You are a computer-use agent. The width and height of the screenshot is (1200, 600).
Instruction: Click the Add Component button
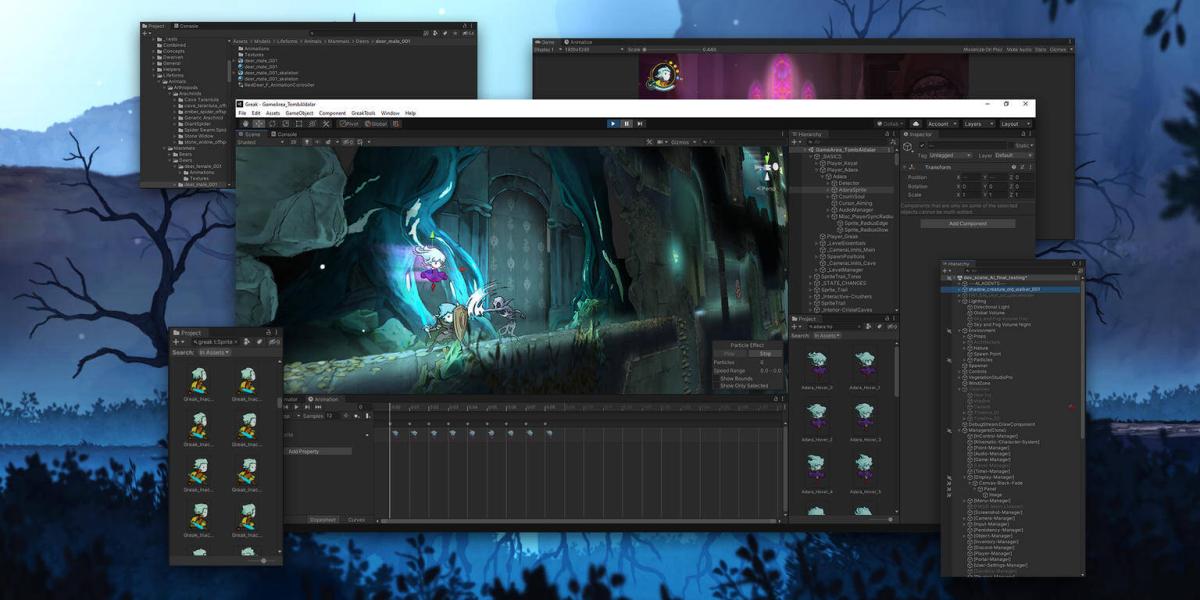click(967, 223)
